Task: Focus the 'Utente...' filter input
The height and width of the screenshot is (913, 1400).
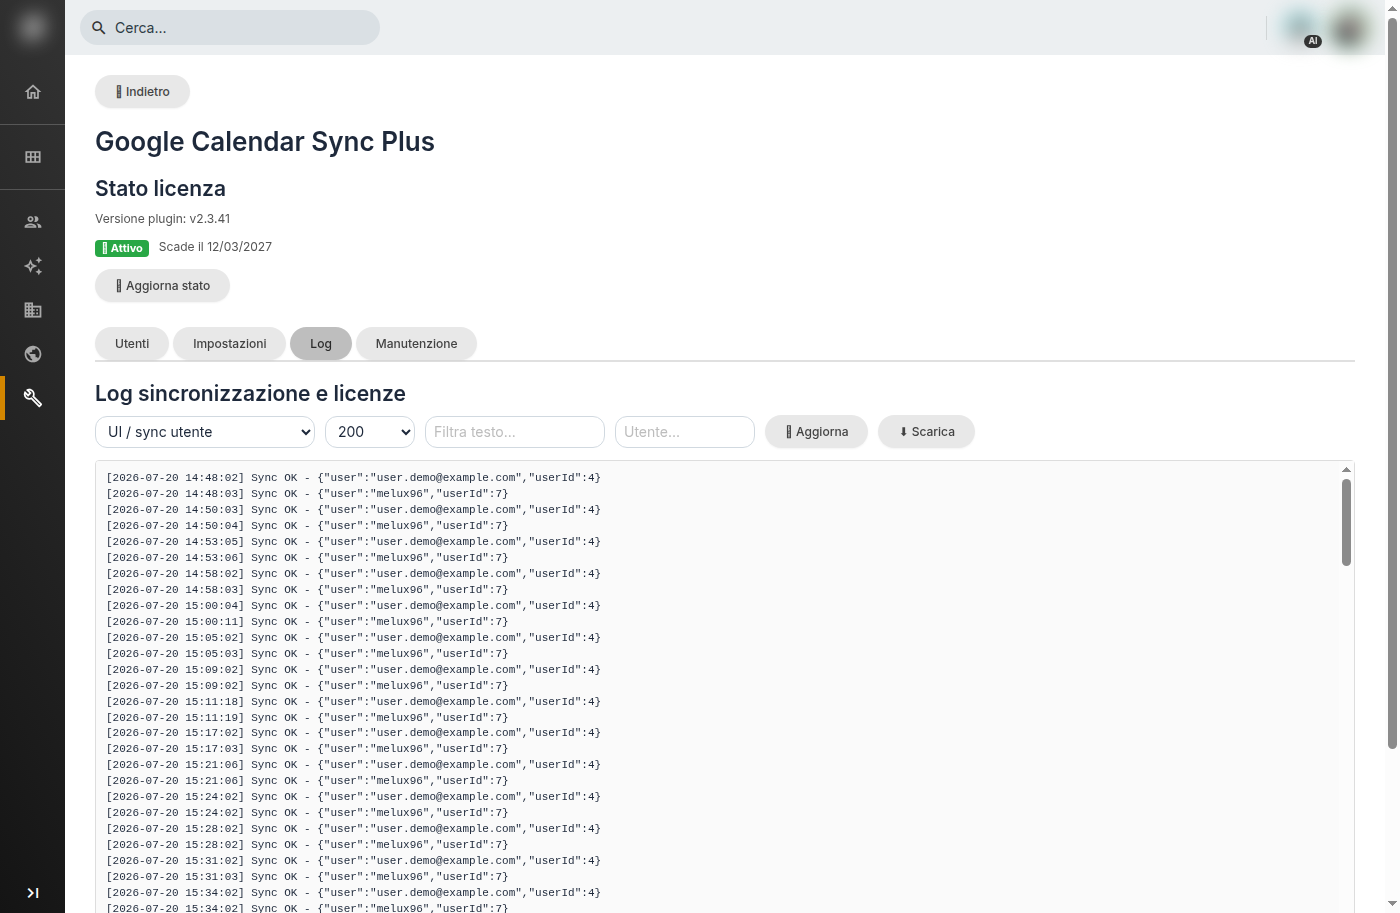Action: pyautogui.click(x=685, y=432)
